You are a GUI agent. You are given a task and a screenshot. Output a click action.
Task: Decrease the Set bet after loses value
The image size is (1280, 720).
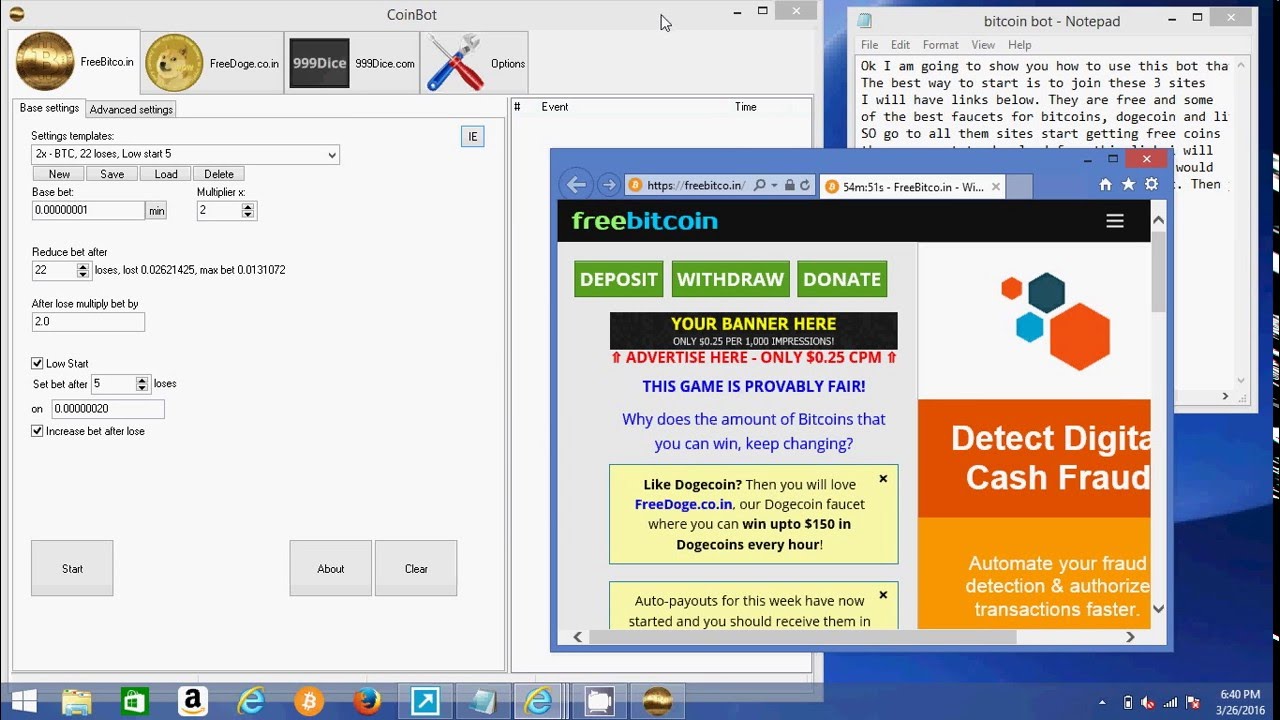pos(142,389)
